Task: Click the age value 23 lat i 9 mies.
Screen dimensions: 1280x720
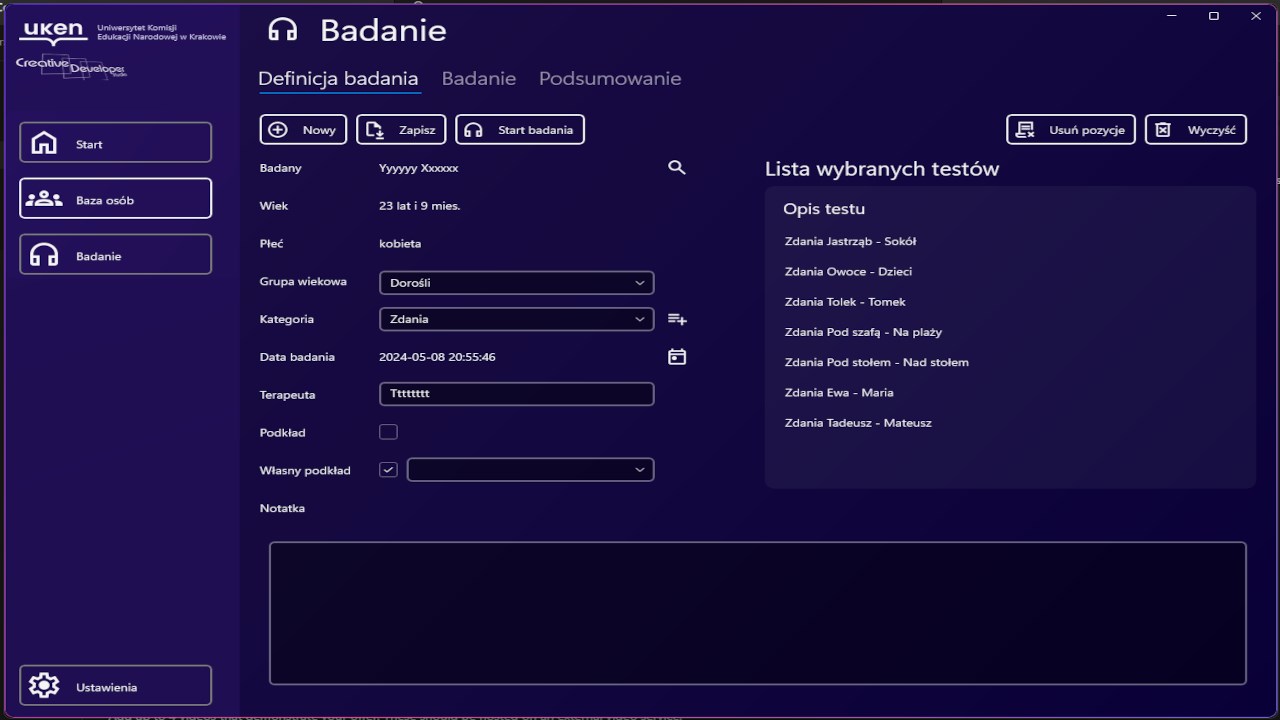Action: tap(419, 206)
